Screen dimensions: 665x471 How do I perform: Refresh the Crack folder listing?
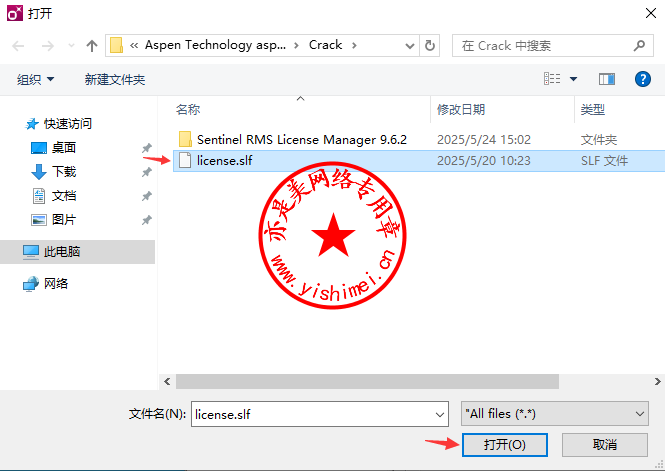coord(430,45)
